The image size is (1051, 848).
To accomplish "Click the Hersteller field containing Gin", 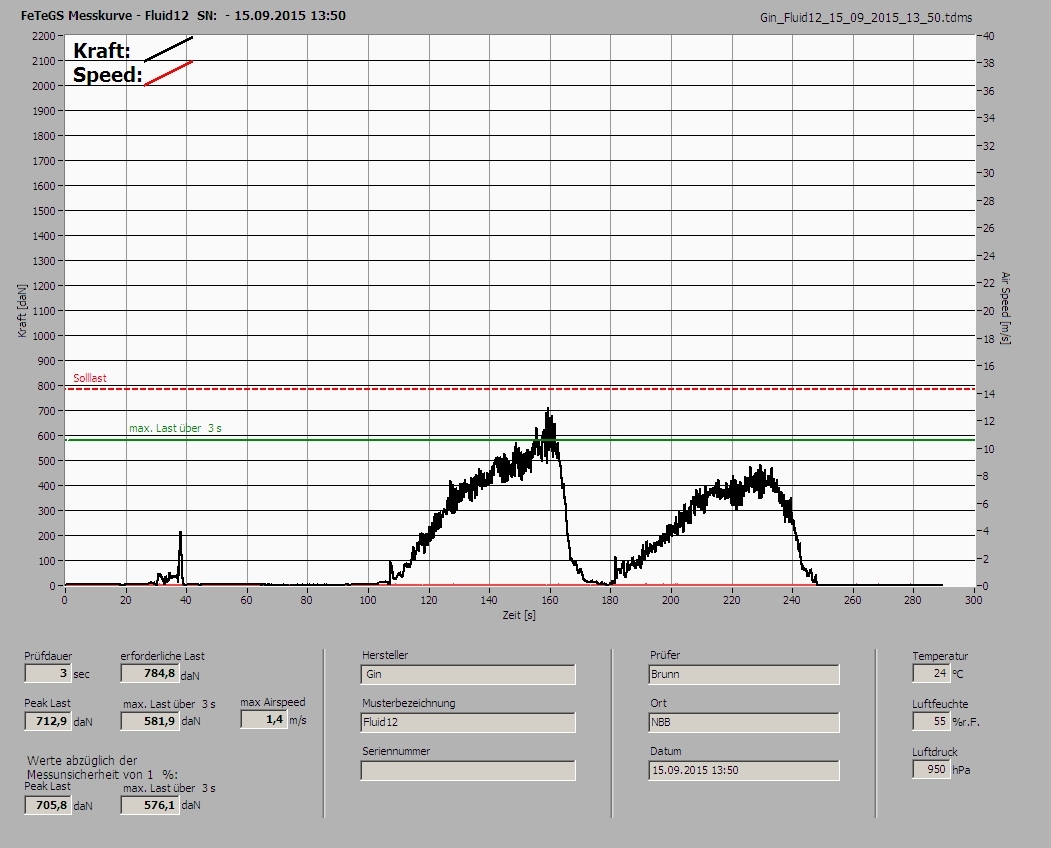I will point(468,674).
